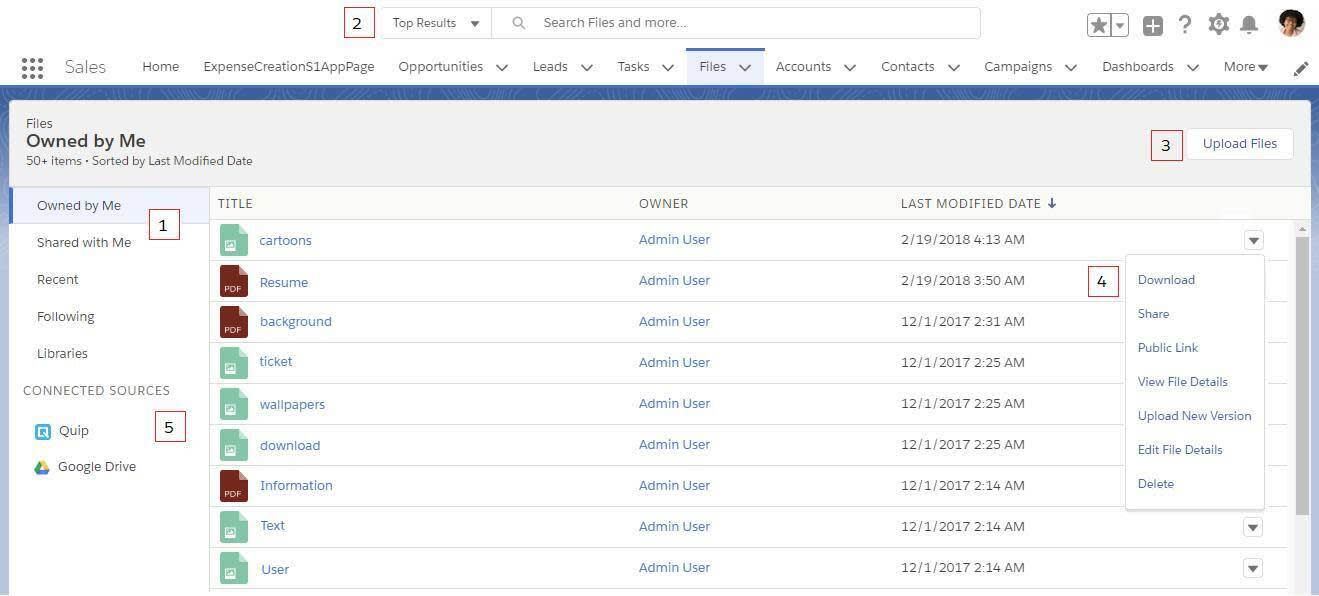This screenshot has height=596, width=1319.
Task: Open the Text row actions dropdown
Action: pyautogui.click(x=1253, y=527)
